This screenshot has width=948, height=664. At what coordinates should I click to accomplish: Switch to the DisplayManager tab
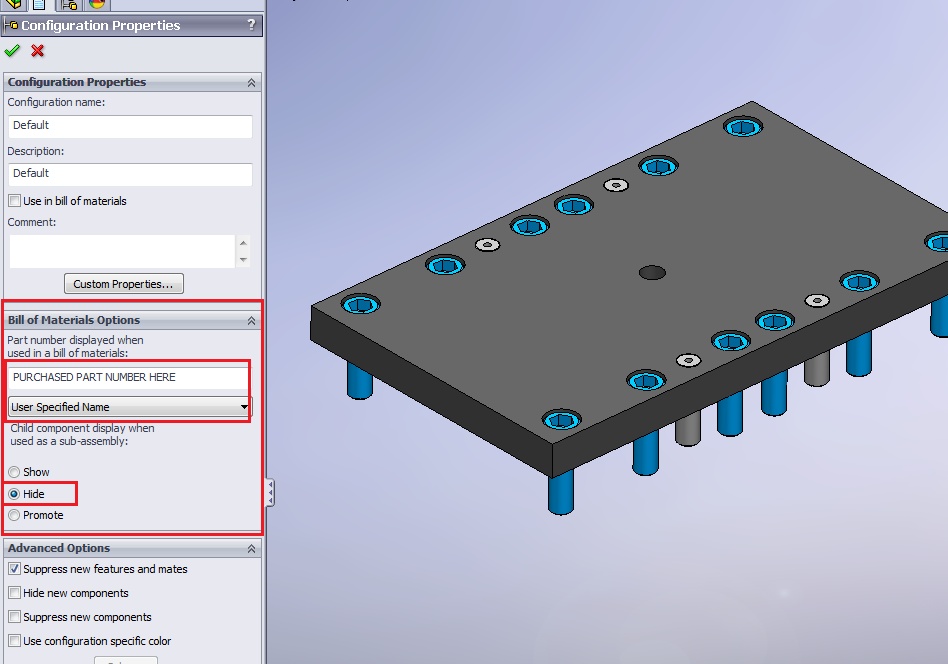coord(97,5)
